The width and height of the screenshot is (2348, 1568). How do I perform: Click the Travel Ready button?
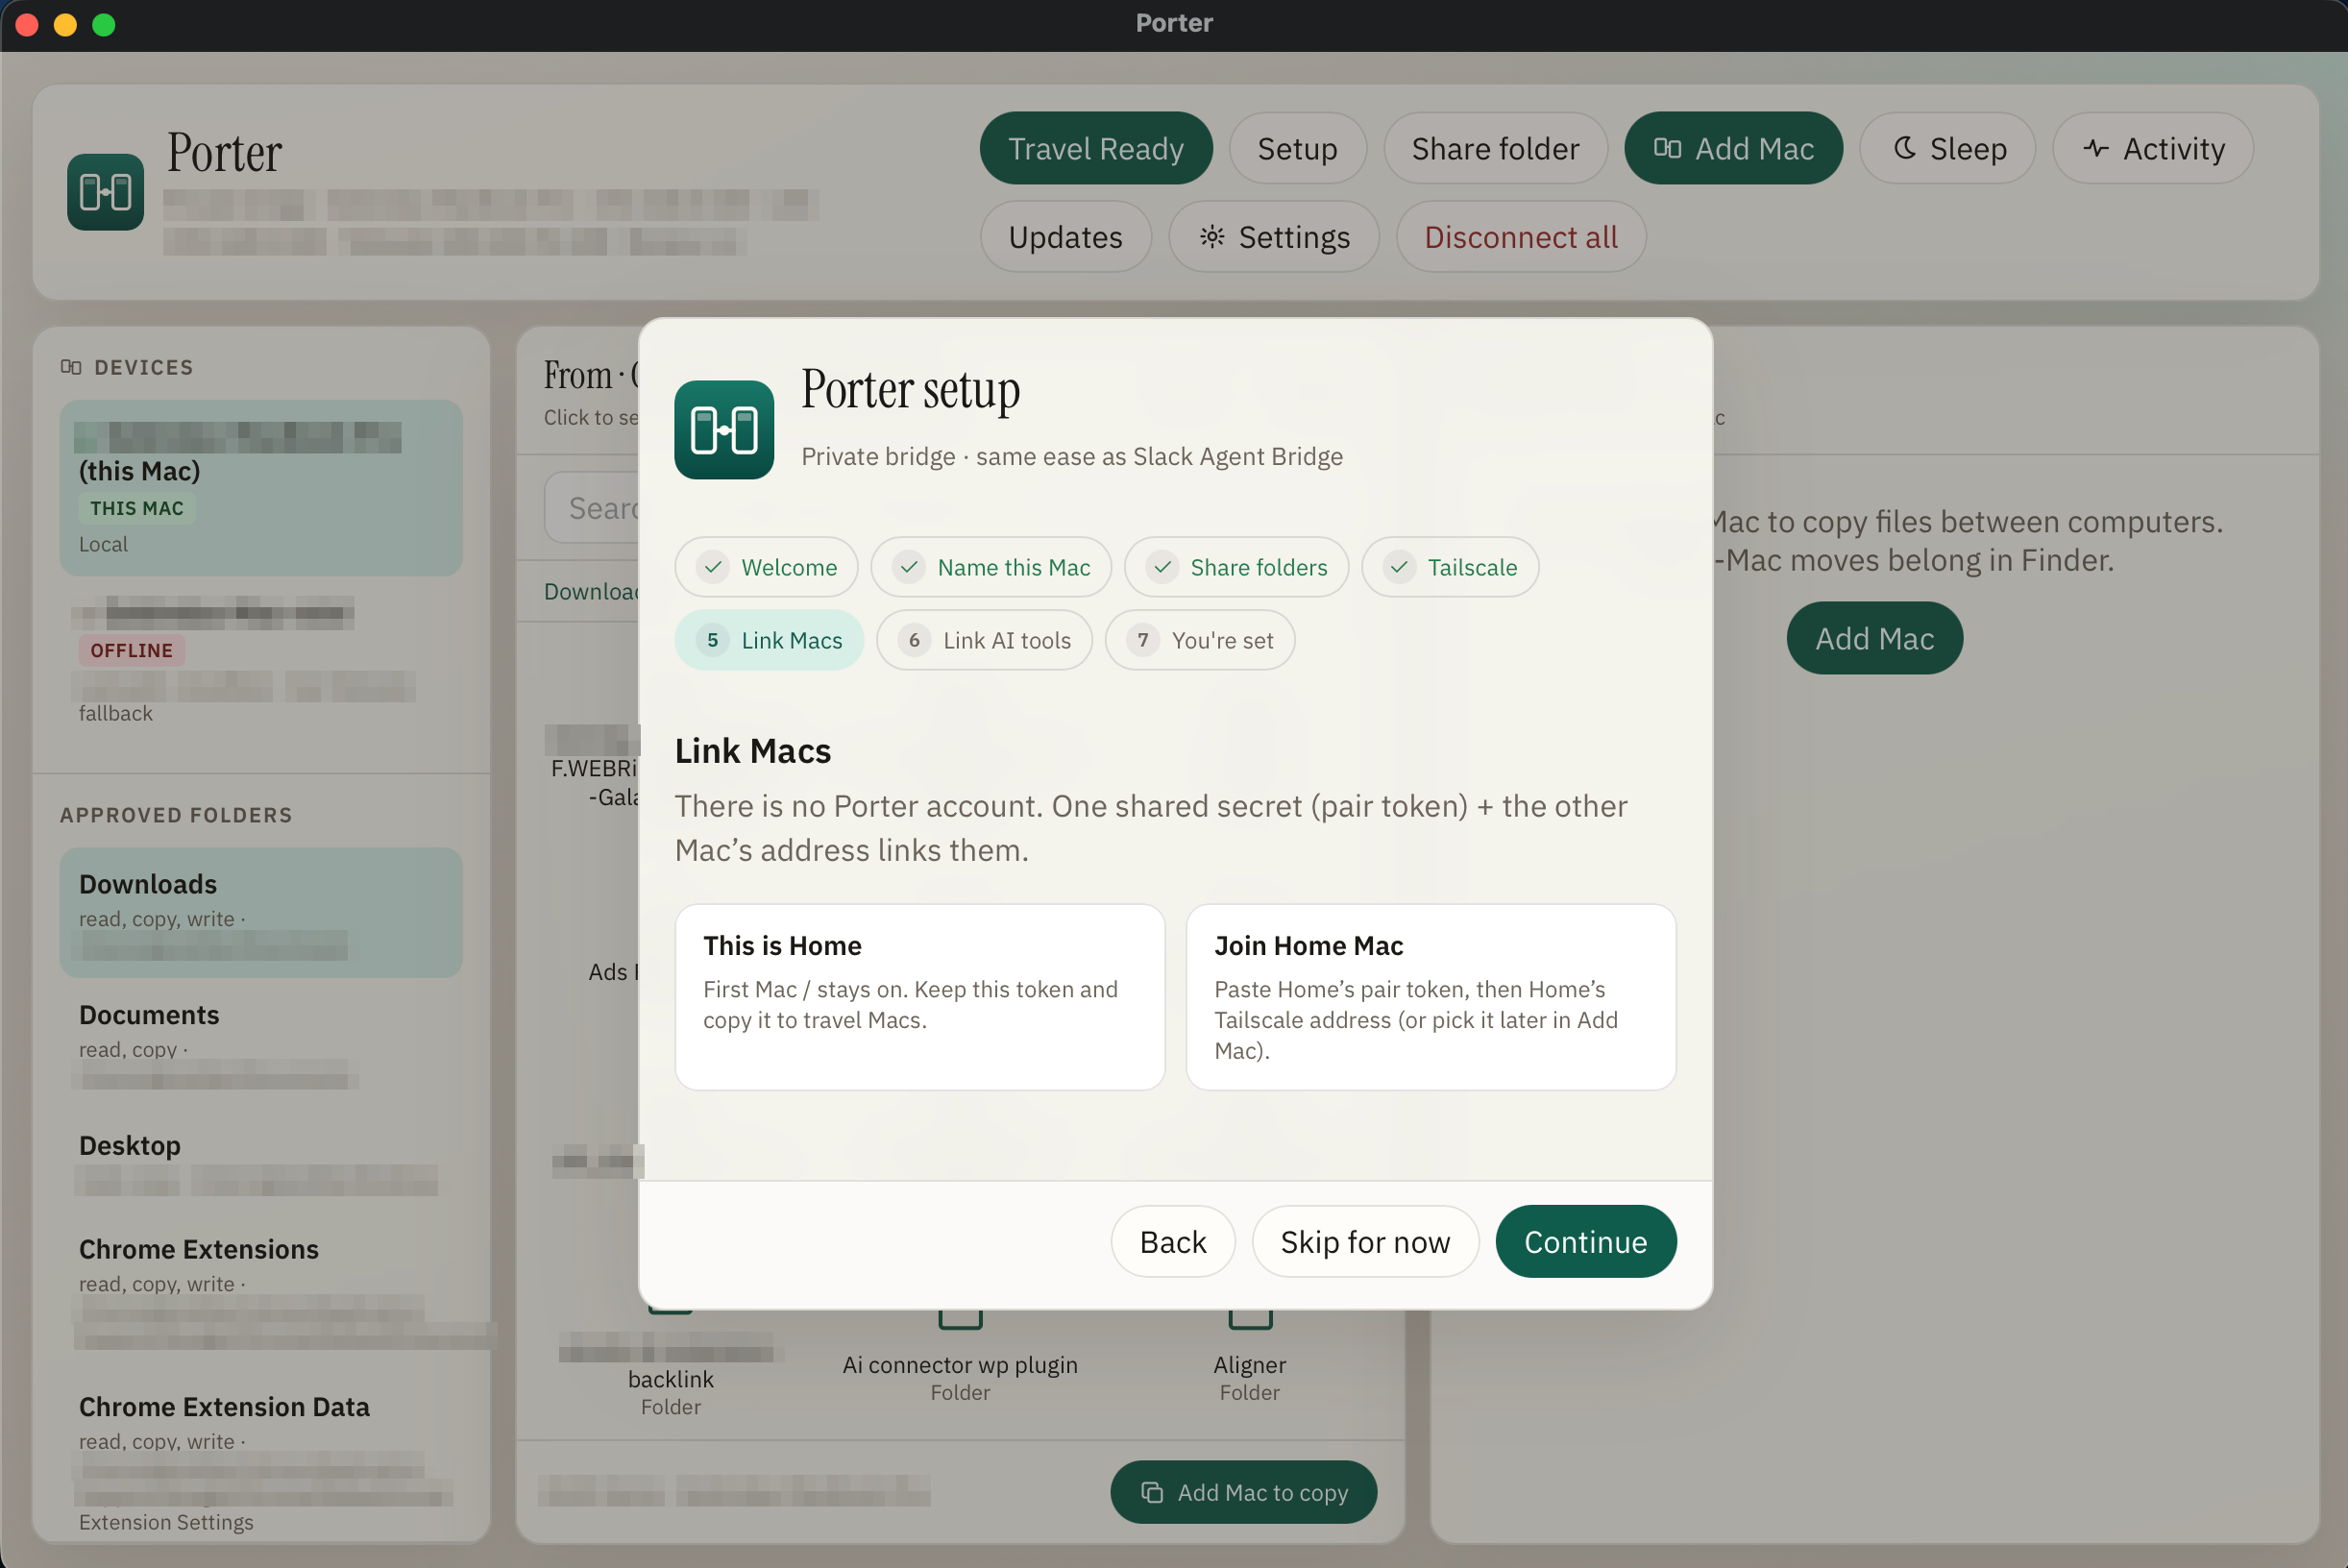click(1096, 148)
